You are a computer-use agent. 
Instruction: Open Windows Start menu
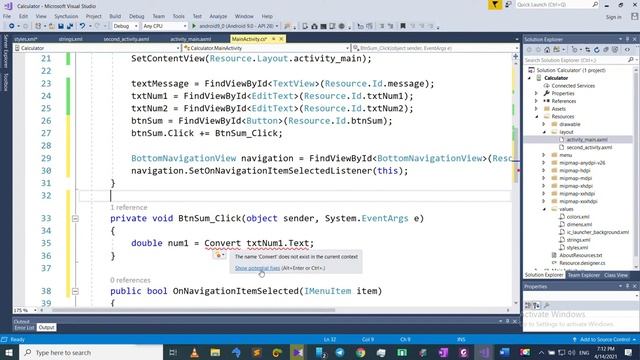9,352
